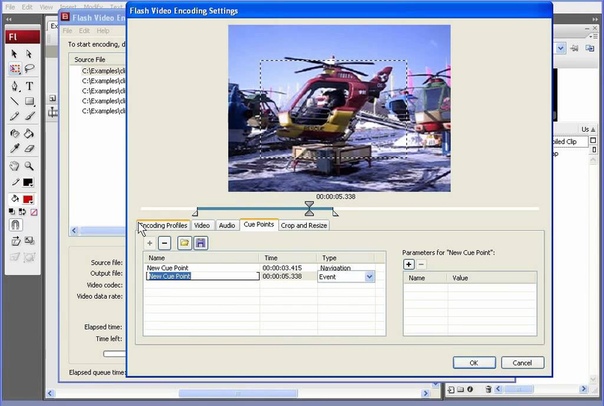Open the Crop and Resize tab
The image size is (604, 406).
304,225
